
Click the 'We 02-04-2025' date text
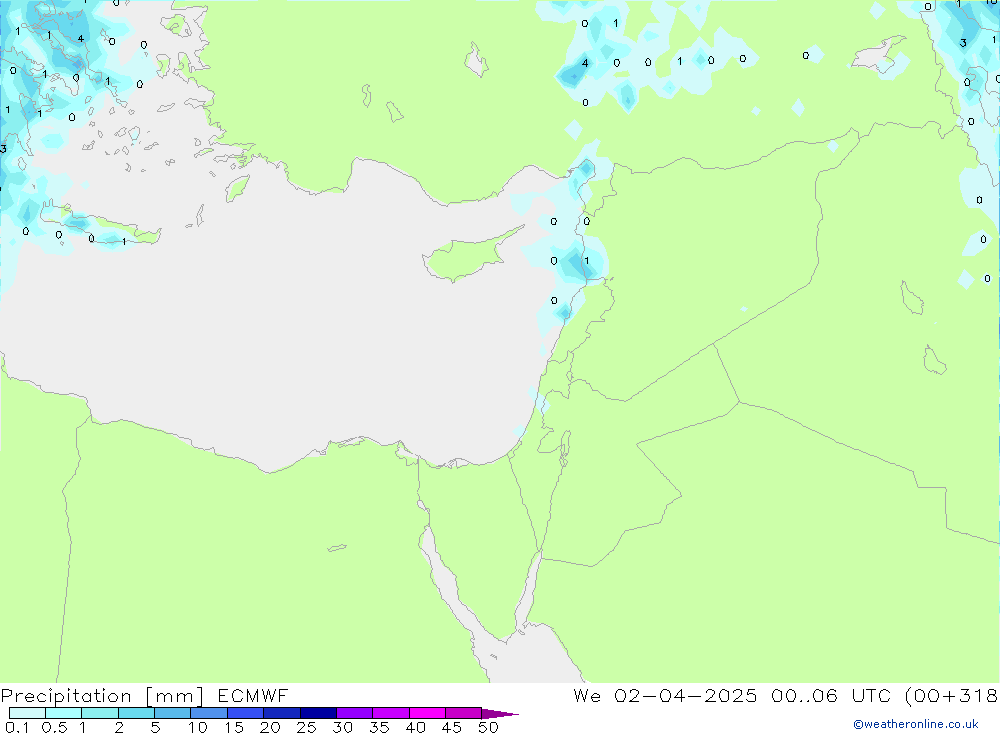[665, 695]
